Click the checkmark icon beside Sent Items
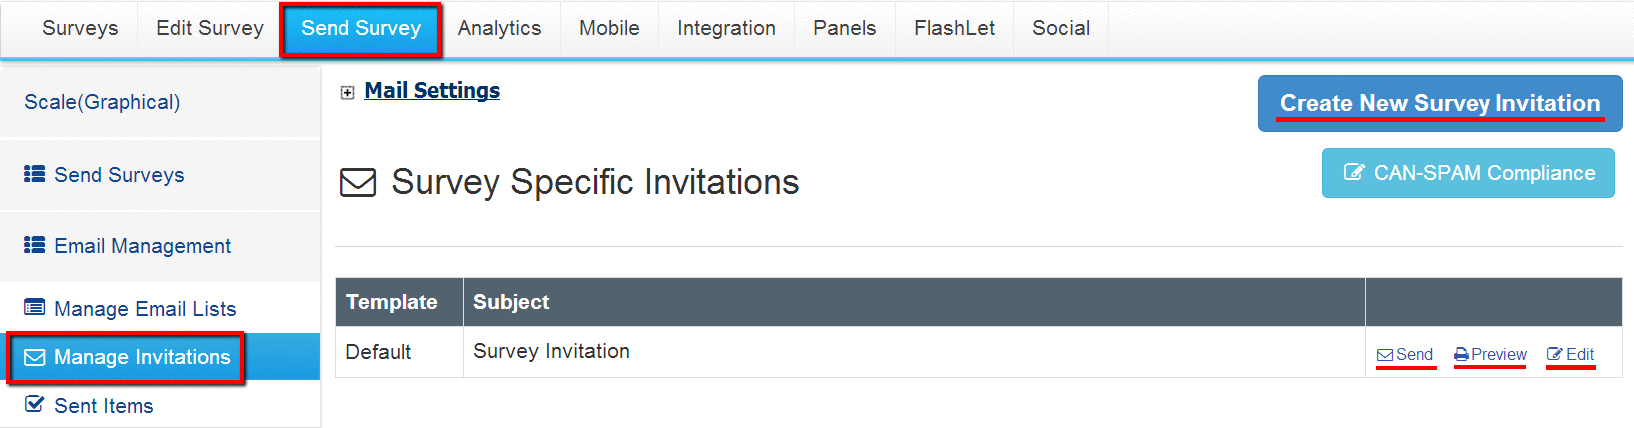 [35, 404]
